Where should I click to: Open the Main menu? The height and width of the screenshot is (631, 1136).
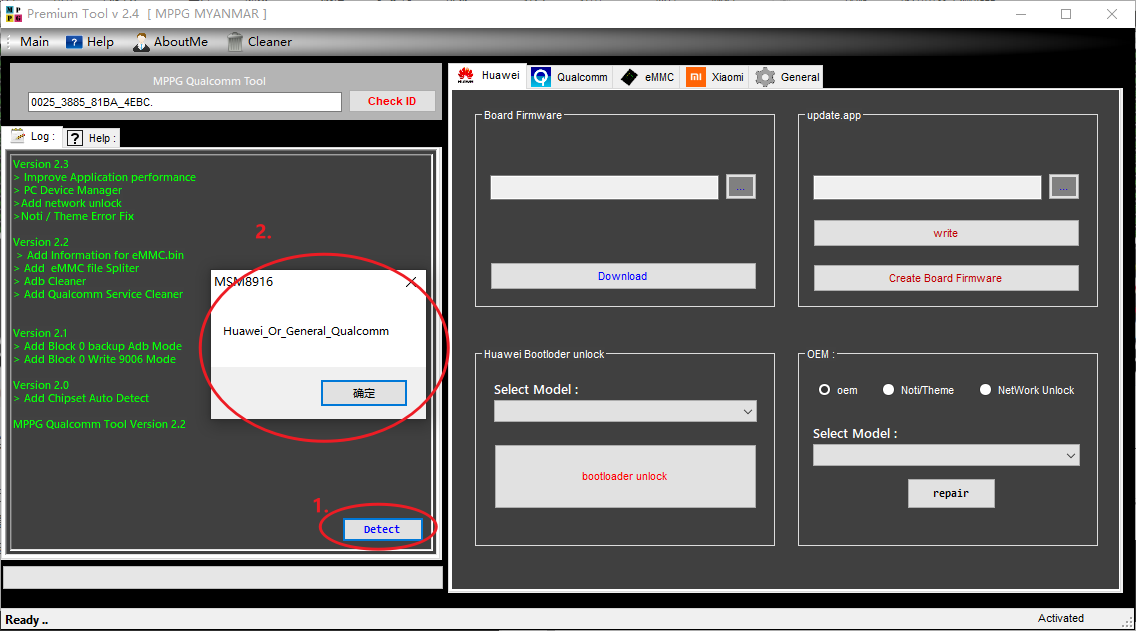34,42
